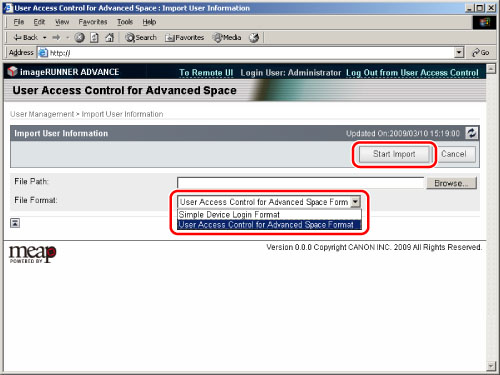The height and width of the screenshot is (375, 500).
Task: Minimize the browser window
Action: pos(469,8)
